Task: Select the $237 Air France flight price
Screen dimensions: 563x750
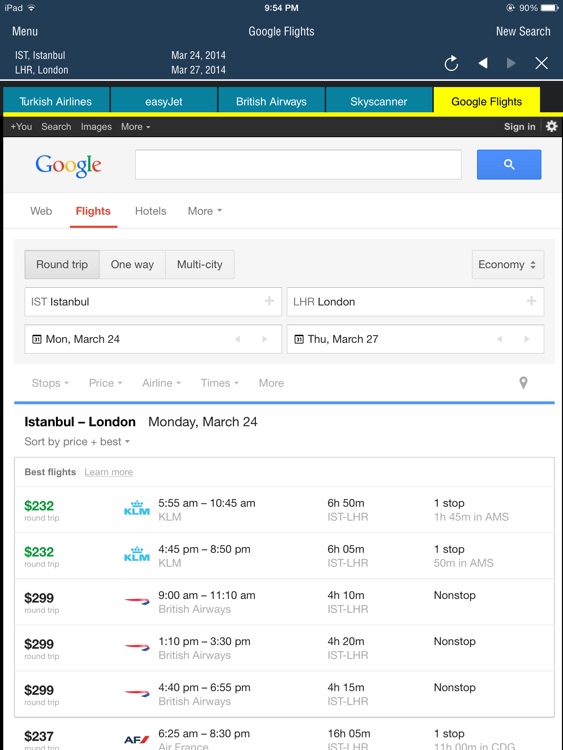Action: (x=39, y=736)
